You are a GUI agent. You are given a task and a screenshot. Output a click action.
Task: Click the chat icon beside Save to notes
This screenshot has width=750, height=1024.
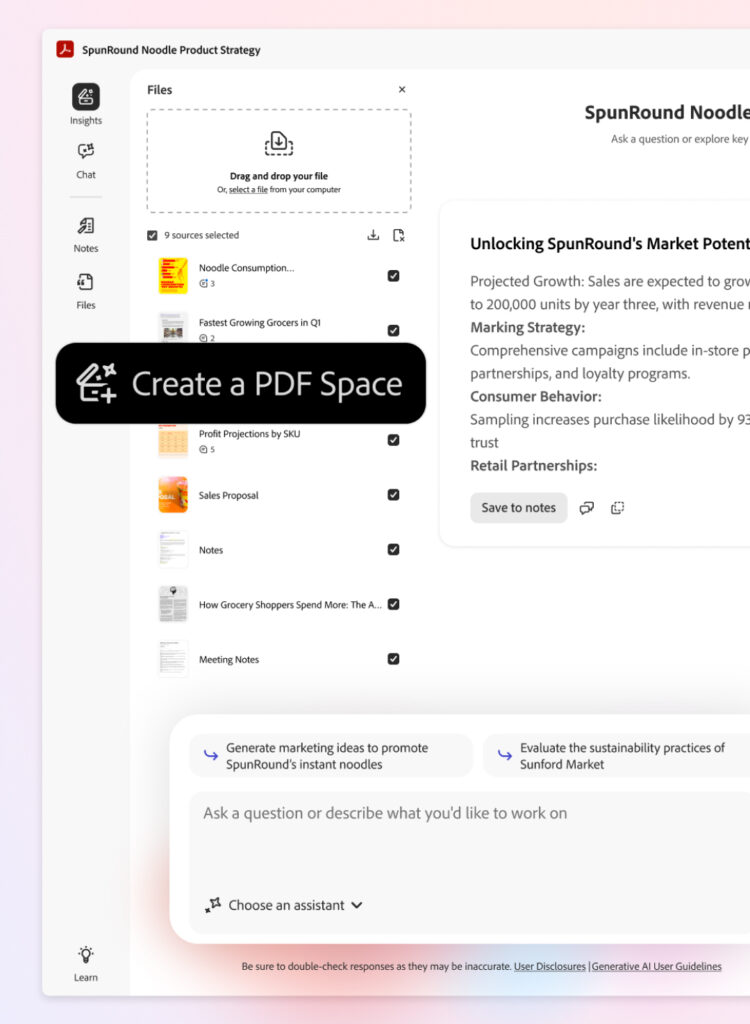tap(587, 508)
